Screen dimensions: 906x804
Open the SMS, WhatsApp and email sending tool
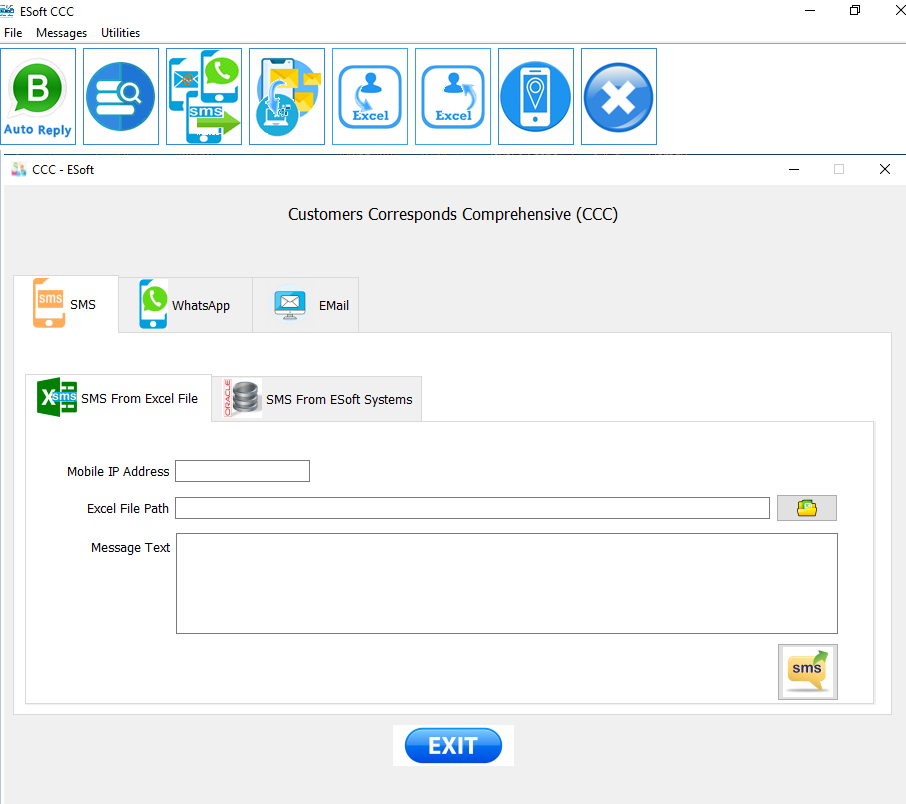(x=204, y=97)
